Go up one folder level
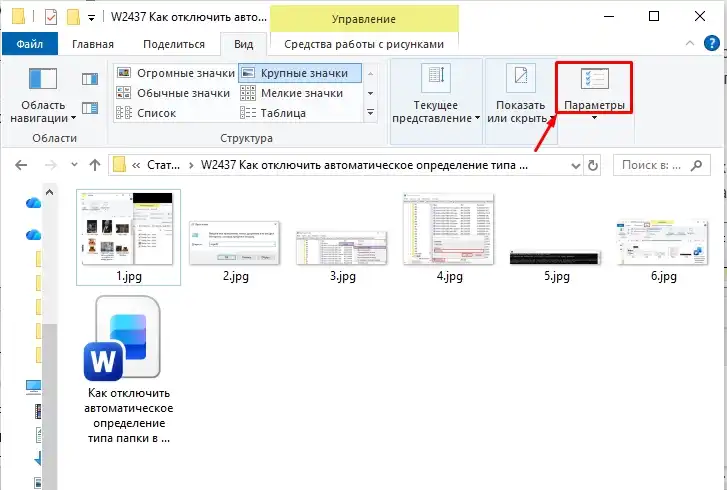The width and height of the screenshot is (727, 490). [95, 165]
